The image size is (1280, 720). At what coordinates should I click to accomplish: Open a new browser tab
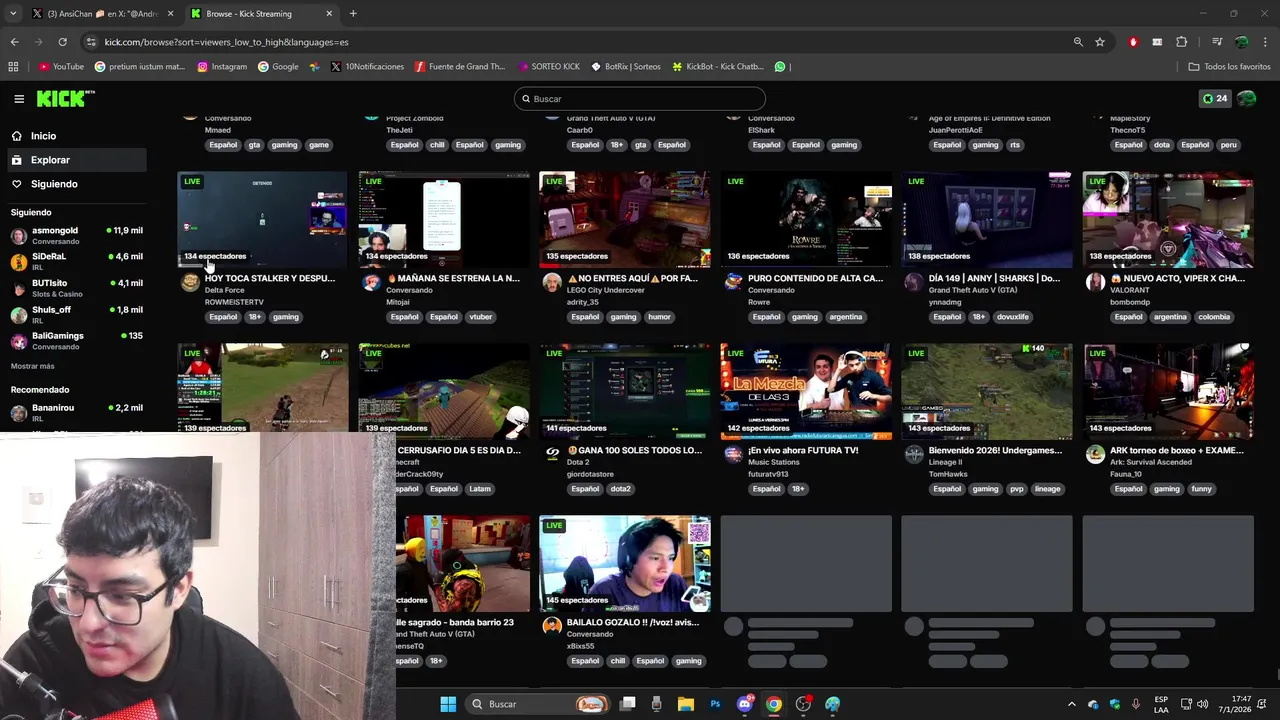coord(353,14)
